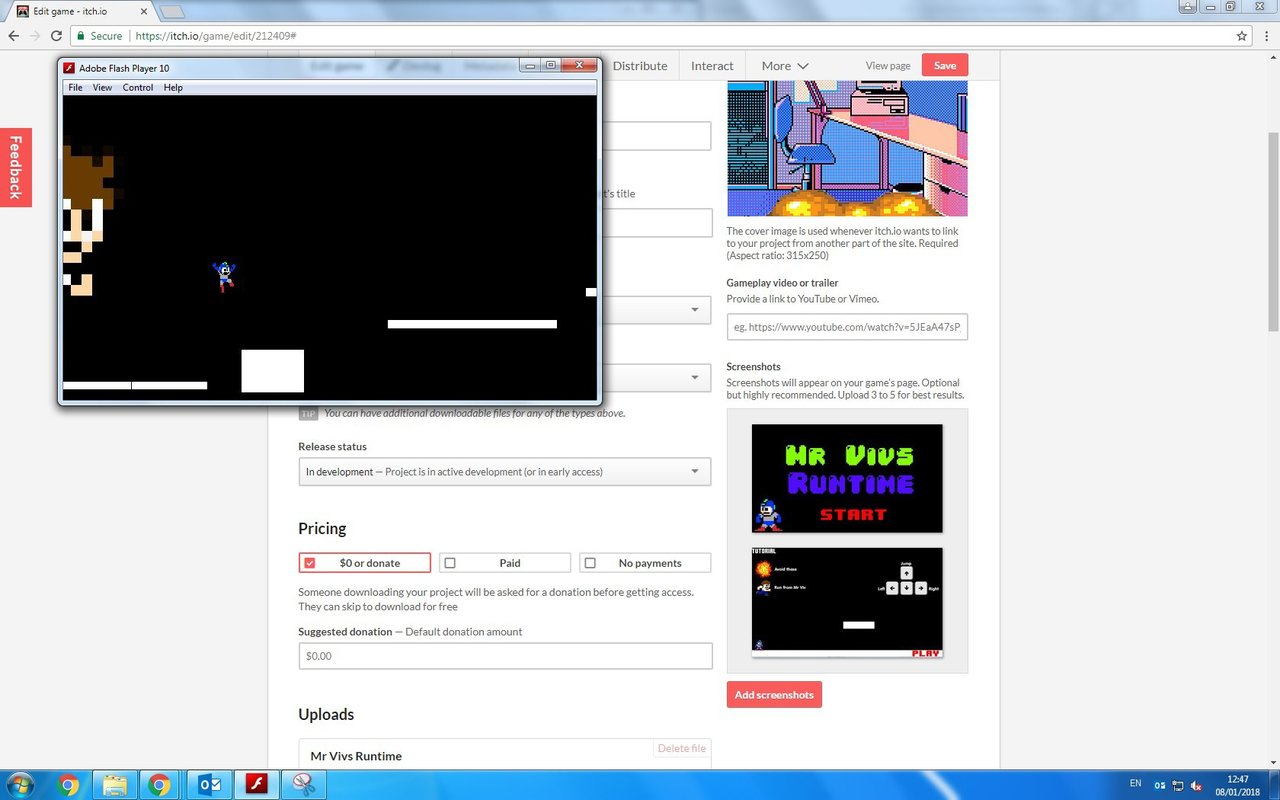
Task: Open Outlook from the taskbar
Action: tap(210, 785)
